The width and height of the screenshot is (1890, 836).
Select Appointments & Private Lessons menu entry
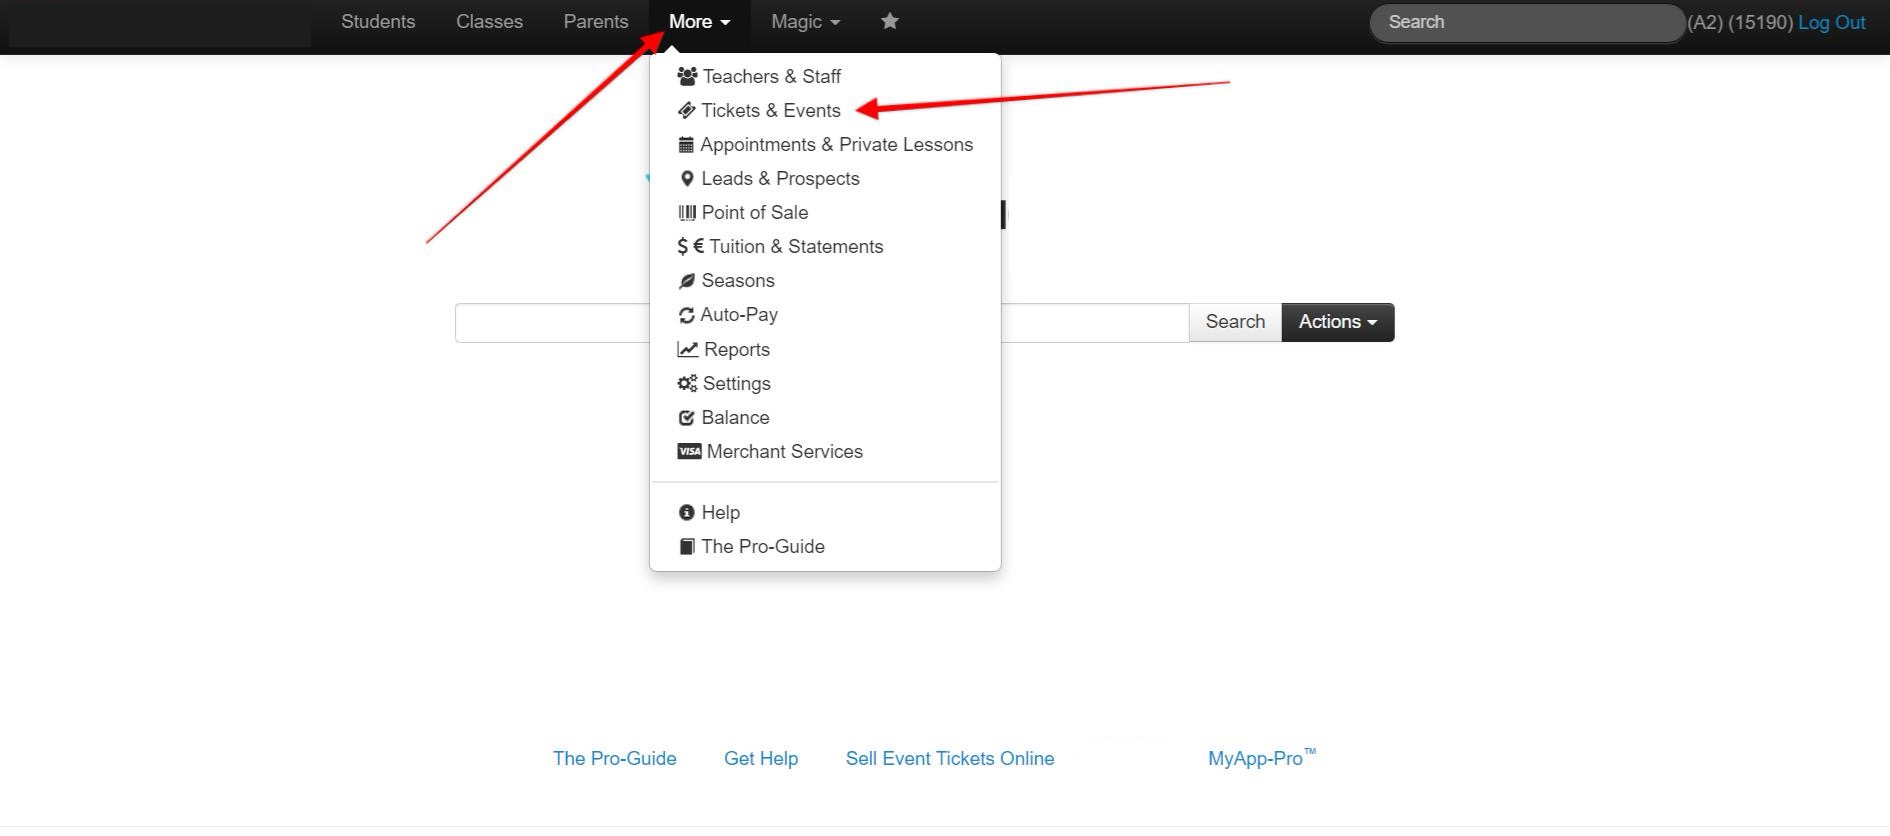[836, 144]
